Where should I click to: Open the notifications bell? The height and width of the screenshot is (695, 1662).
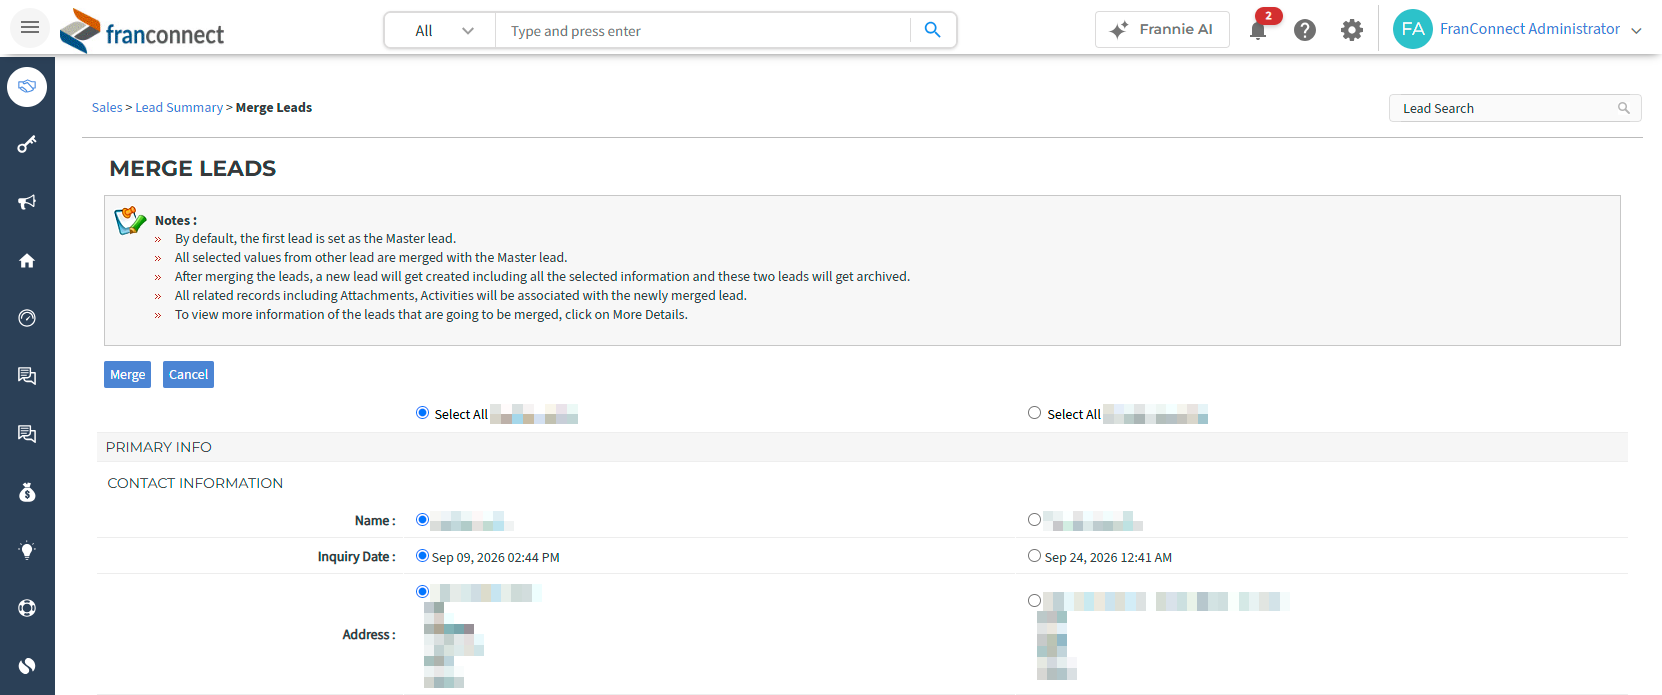(x=1258, y=30)
